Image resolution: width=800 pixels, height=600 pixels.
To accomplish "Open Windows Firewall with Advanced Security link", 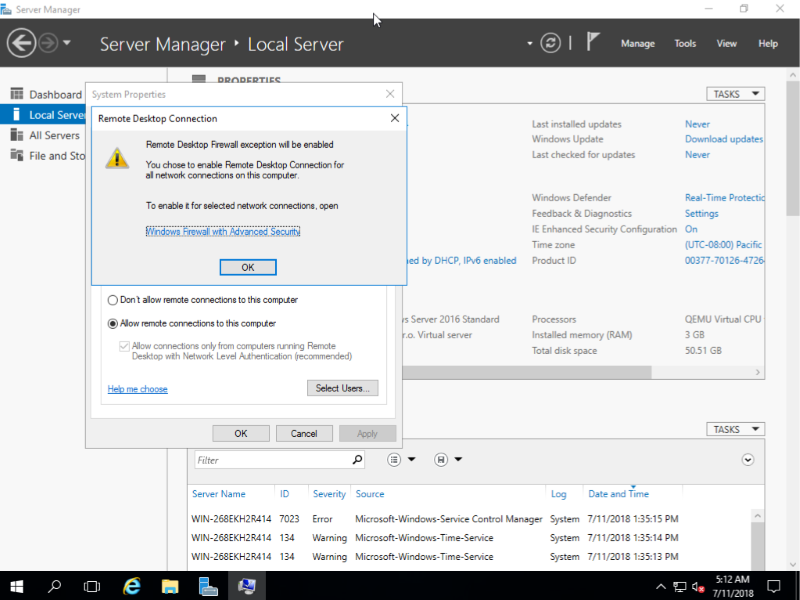I will [223, 232].
